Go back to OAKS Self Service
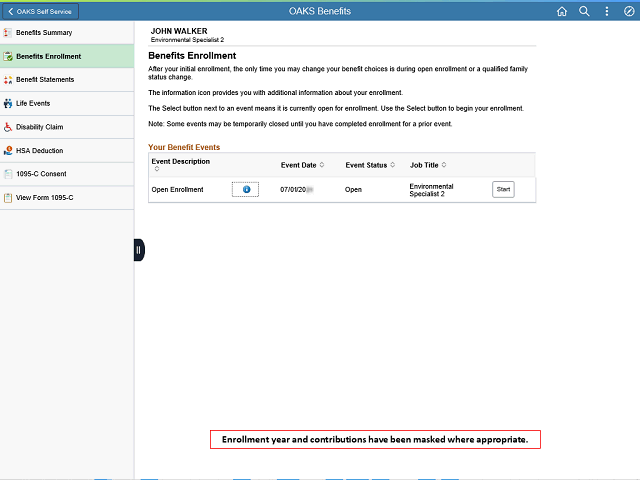 (x=40, y=11)
